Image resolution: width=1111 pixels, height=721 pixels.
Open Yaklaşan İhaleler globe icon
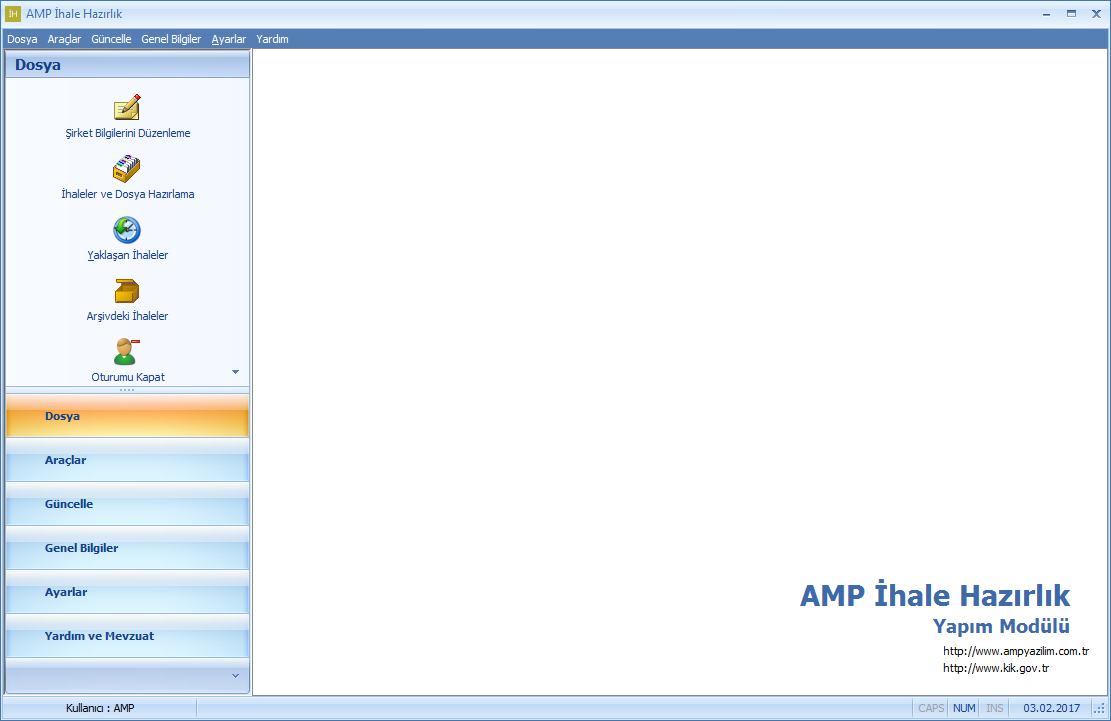tap(127, 230)
